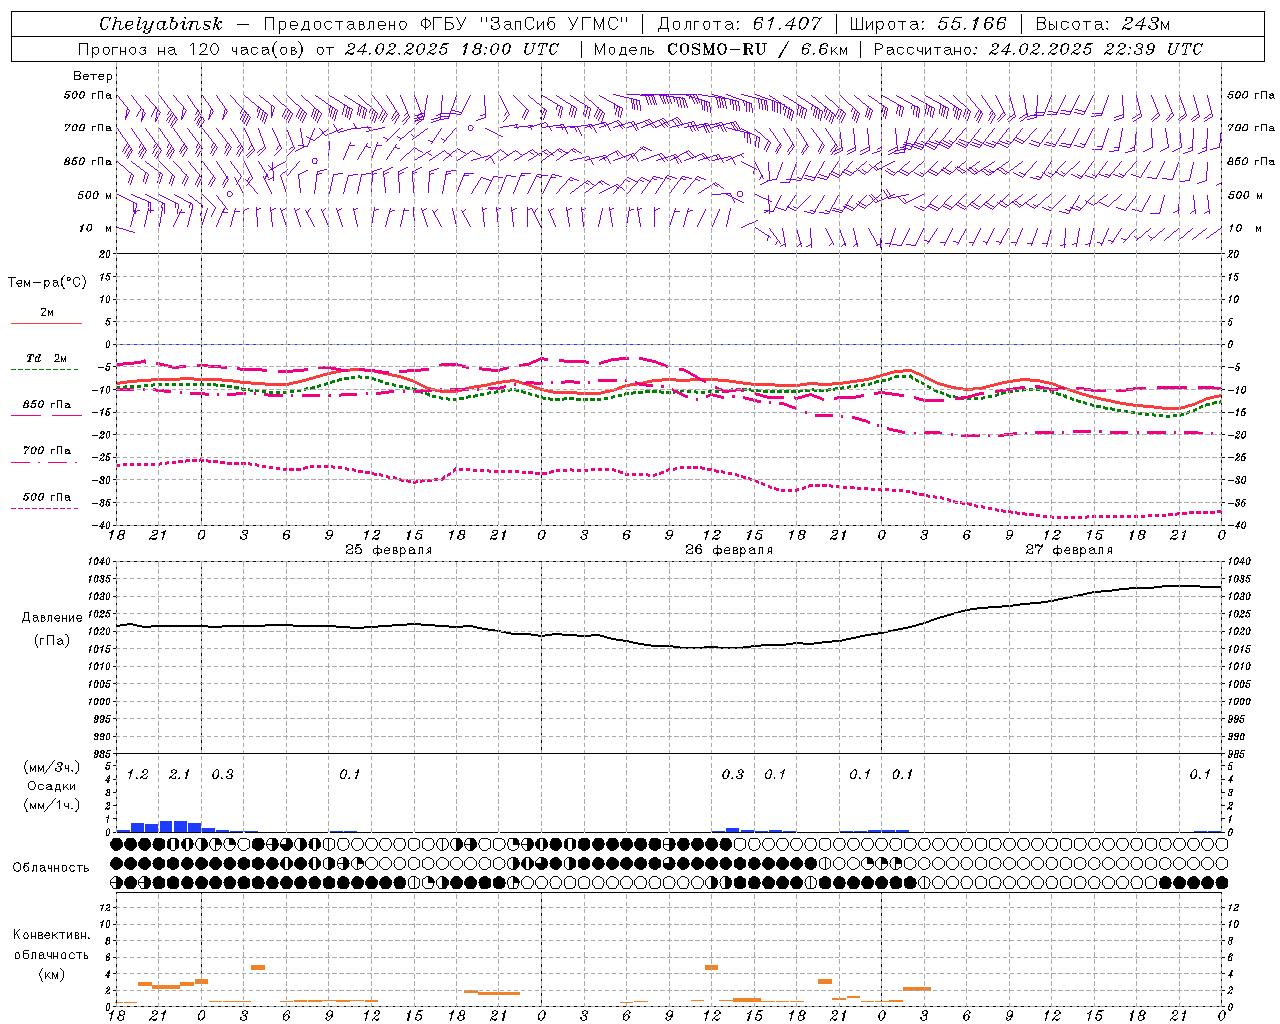The width and height of the screenshot is (1280, 1024).
Task: Click the 'Высота: 243м' elevation text
Action: (x=1102, y=24)
